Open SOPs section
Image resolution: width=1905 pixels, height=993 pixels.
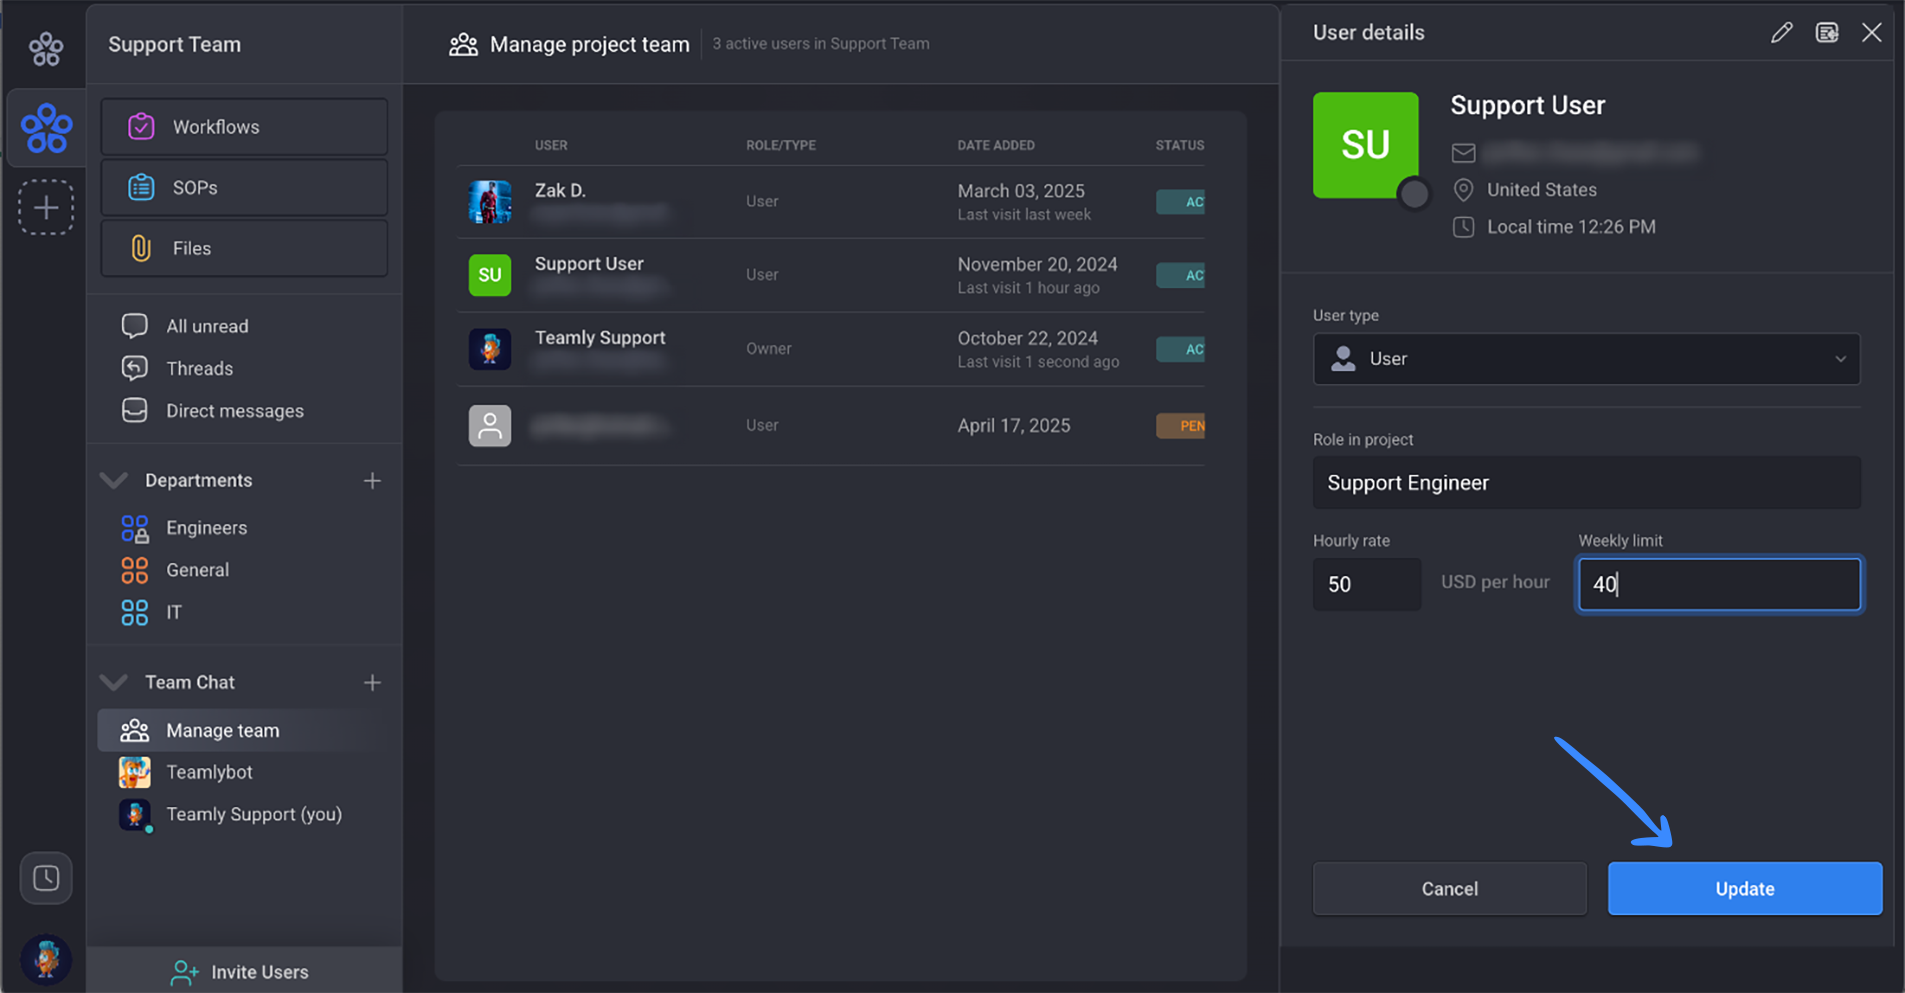[x=244, y=188]
